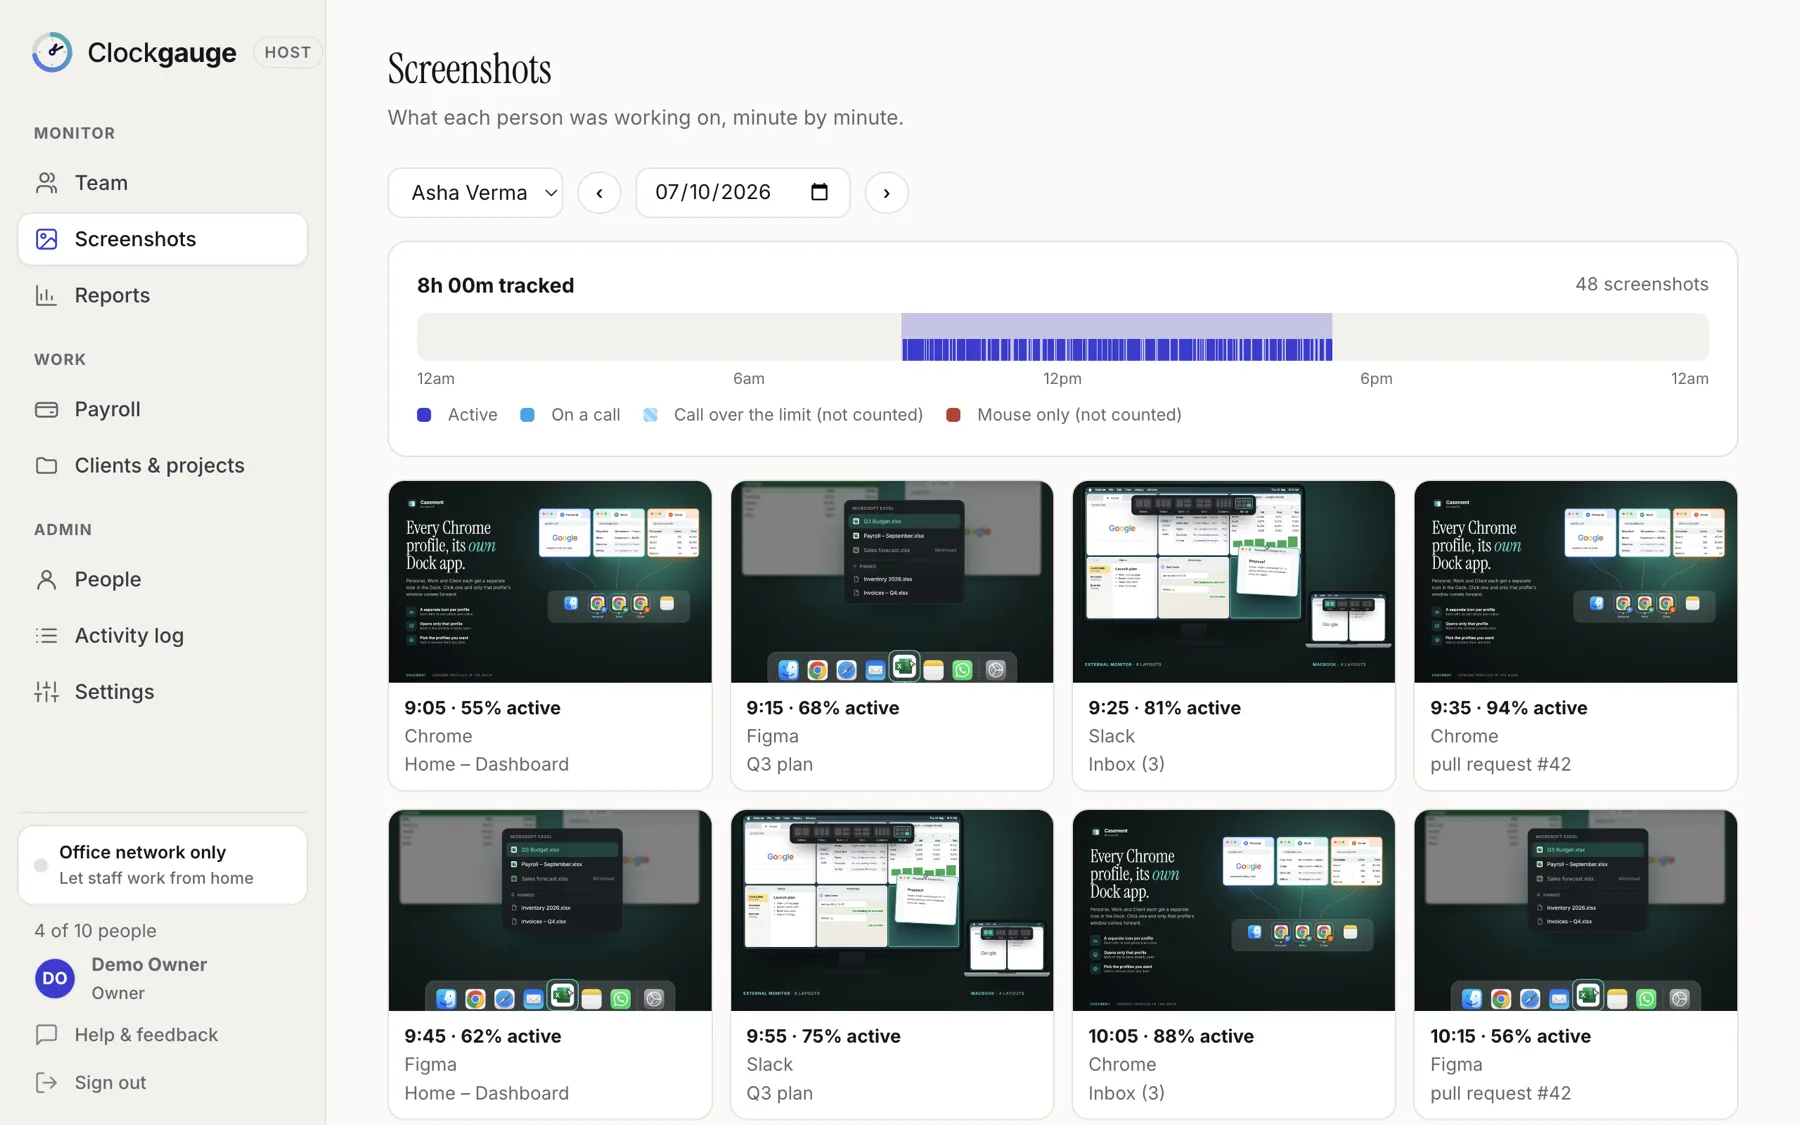Open the People person icon
The height and width of the screenshot is (1125, 1800).
(46, 579)
